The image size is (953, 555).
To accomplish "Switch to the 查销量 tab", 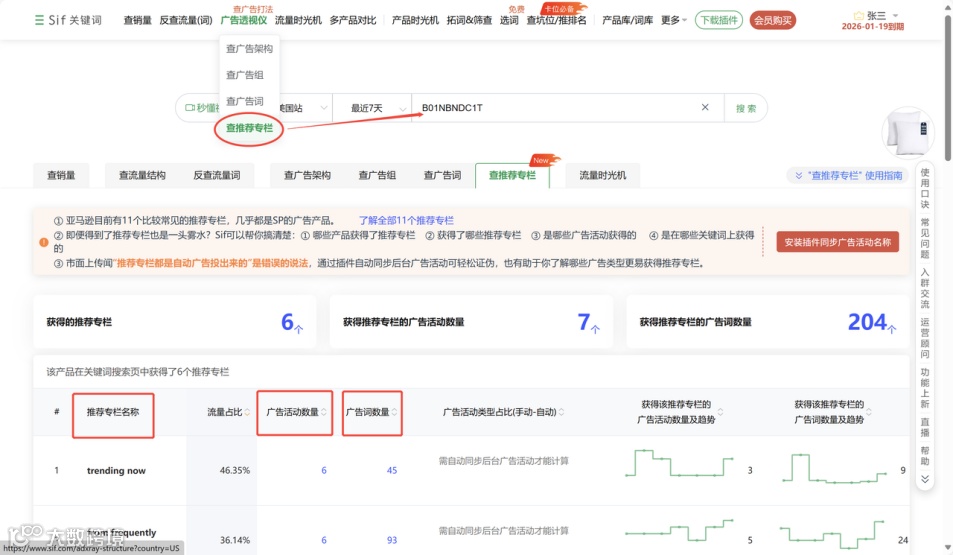I will (61, 175).
